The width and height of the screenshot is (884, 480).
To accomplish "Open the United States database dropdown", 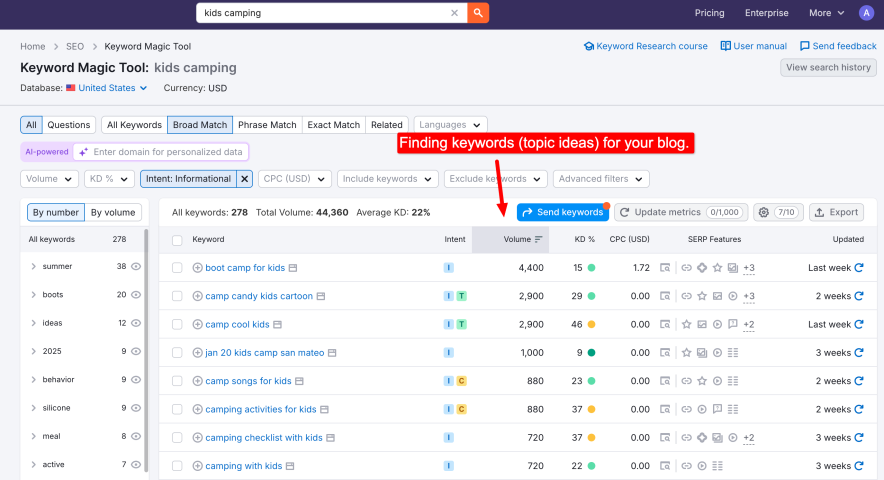I will pos(107,88).
